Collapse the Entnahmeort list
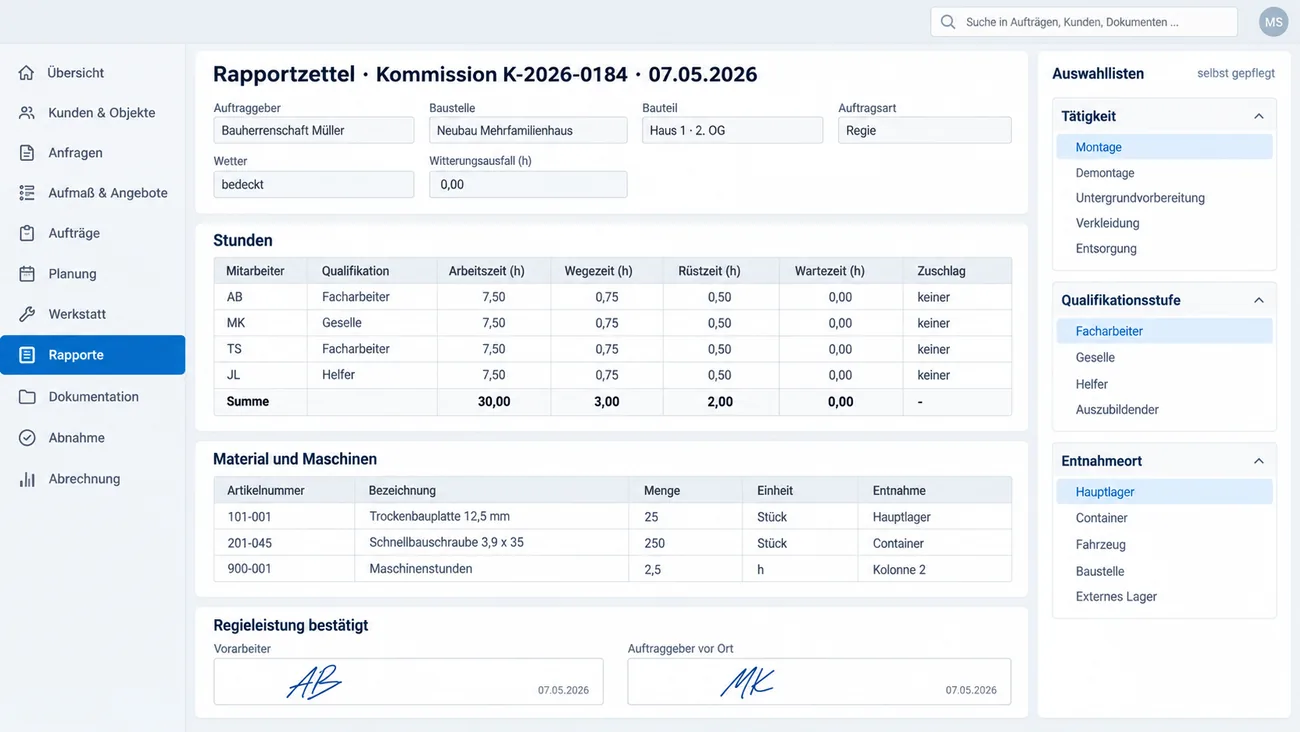The width and height of the screenshot is (1300, 732). click(x=1258, y=461)
